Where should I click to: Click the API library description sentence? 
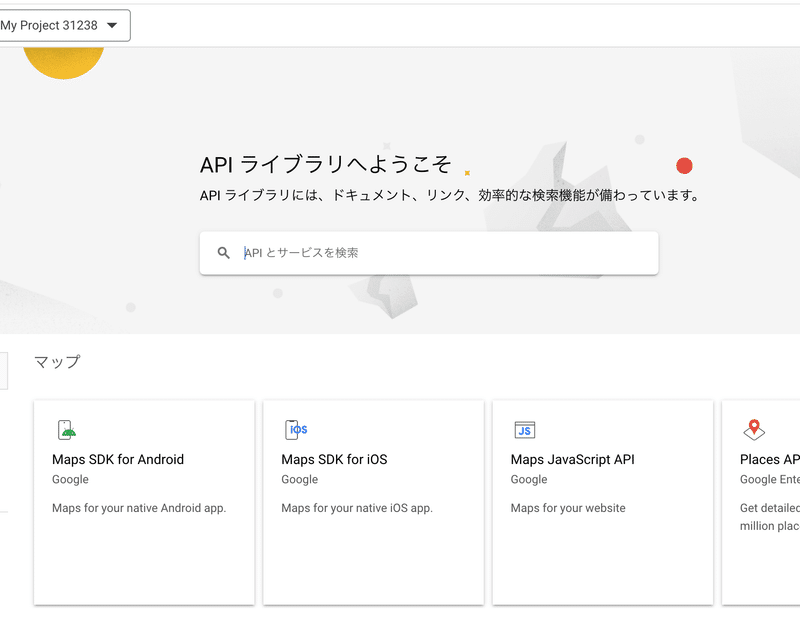click(449, 195)
